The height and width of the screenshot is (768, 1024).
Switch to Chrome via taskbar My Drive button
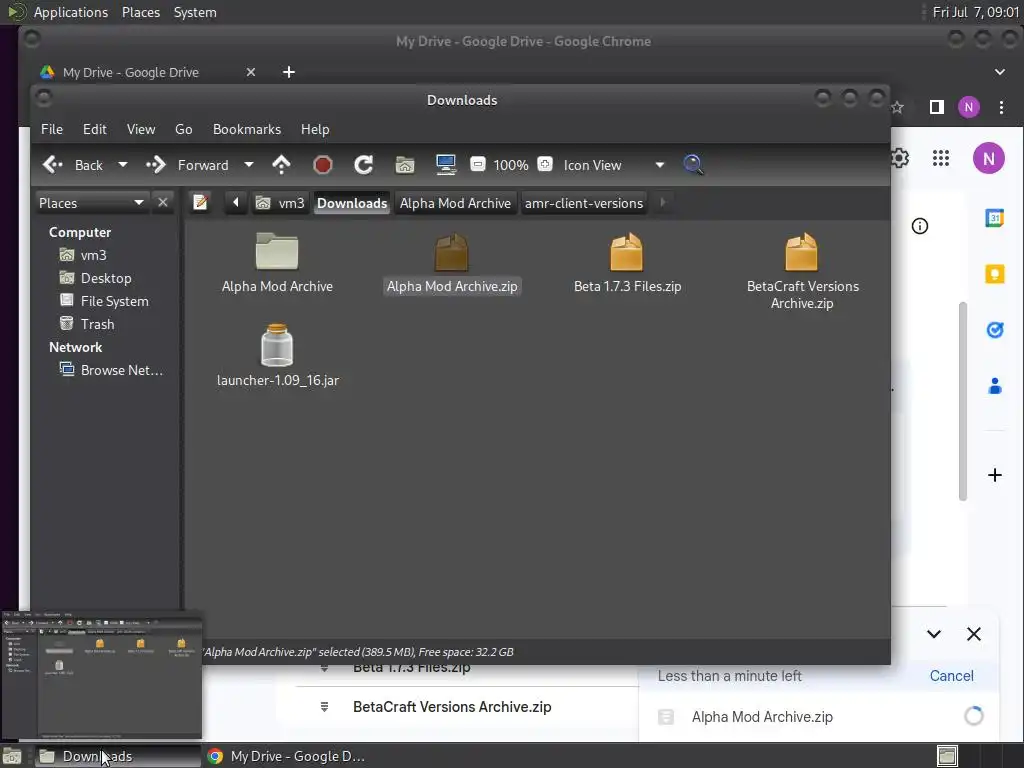pyautogui.click(x=287, y=756)
